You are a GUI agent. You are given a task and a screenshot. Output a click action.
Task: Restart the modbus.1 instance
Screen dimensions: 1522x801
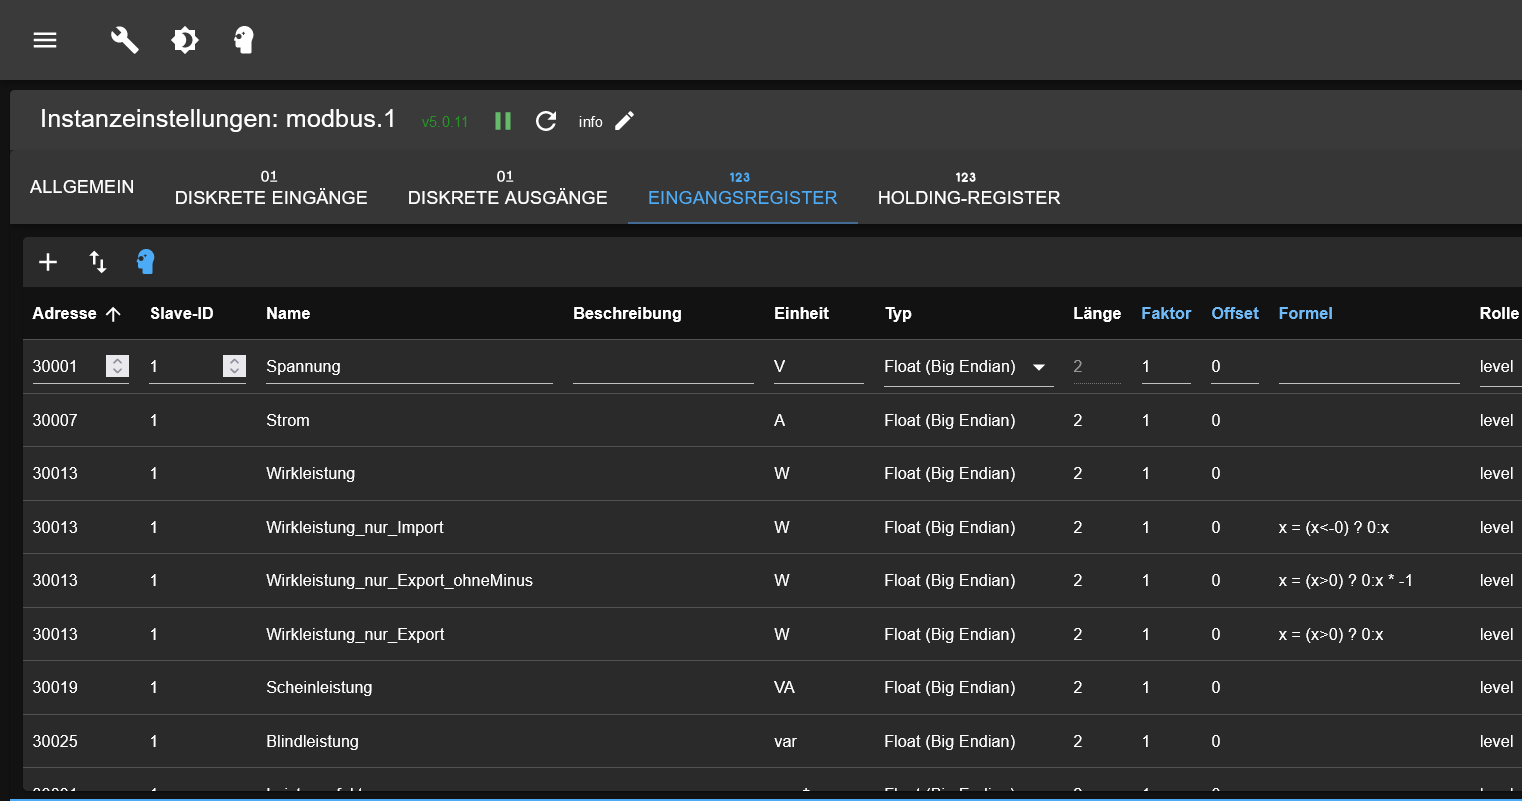click(x=546, y=121)
